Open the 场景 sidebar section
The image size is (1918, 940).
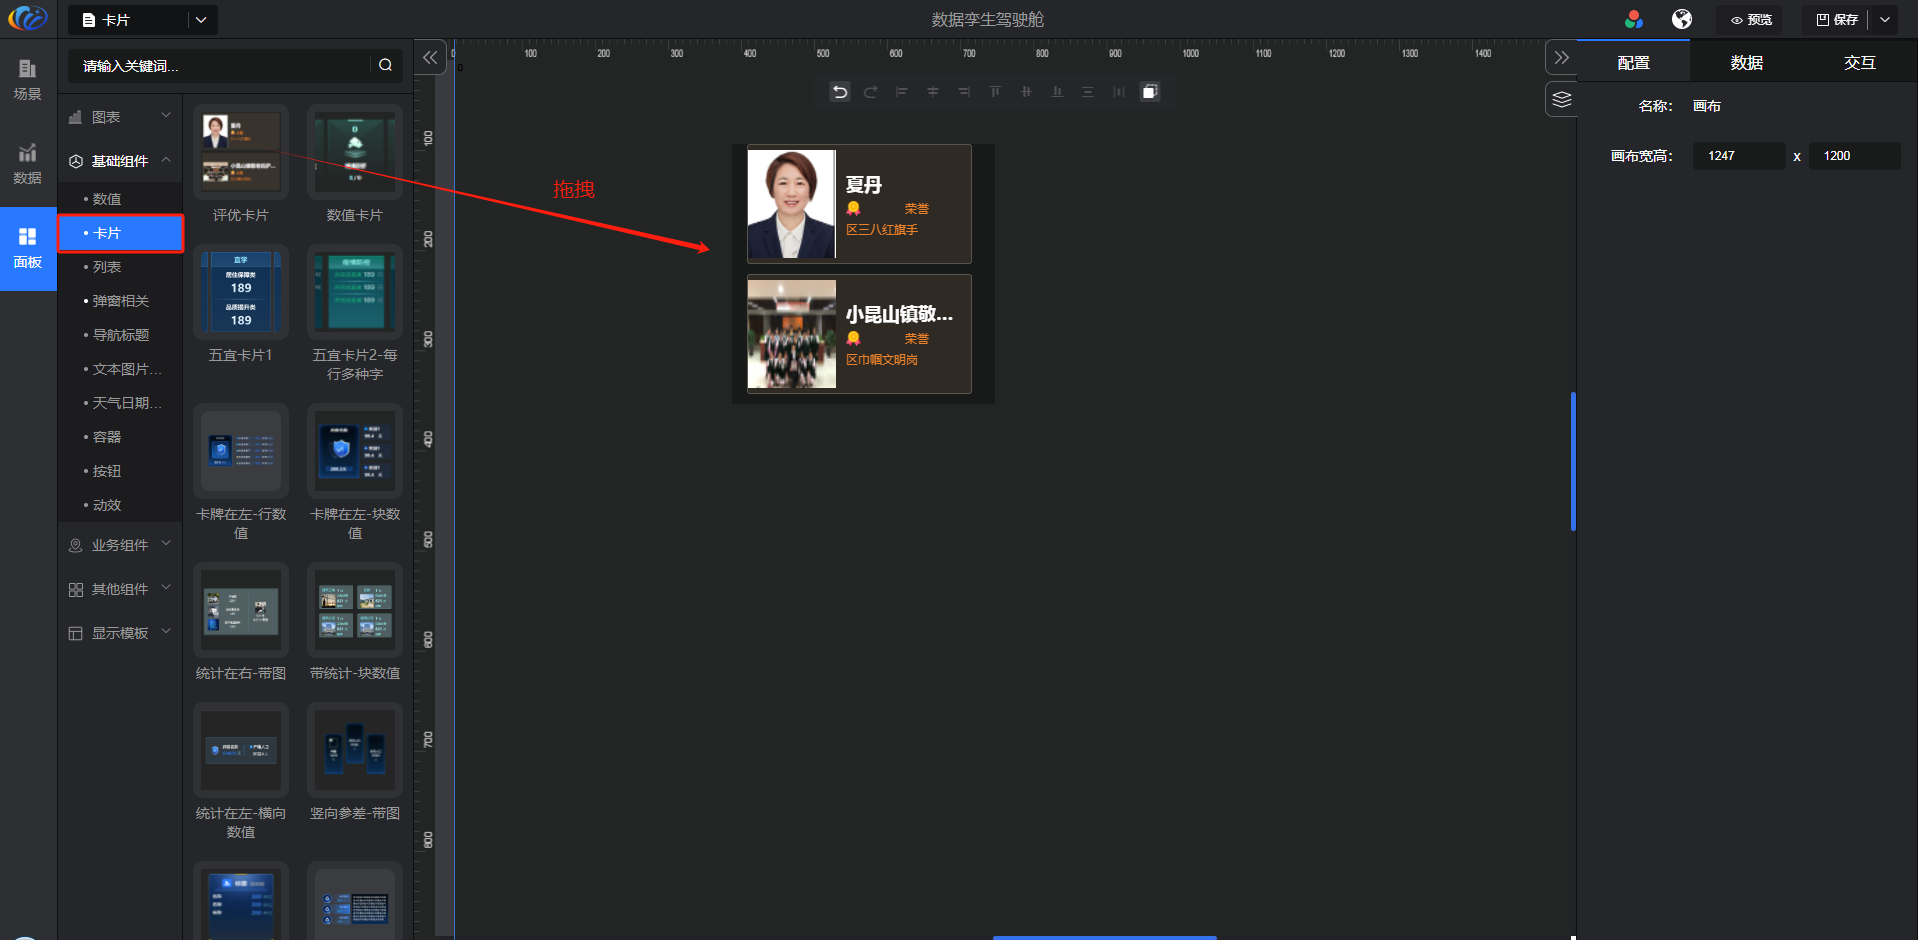tap(27, 79)
